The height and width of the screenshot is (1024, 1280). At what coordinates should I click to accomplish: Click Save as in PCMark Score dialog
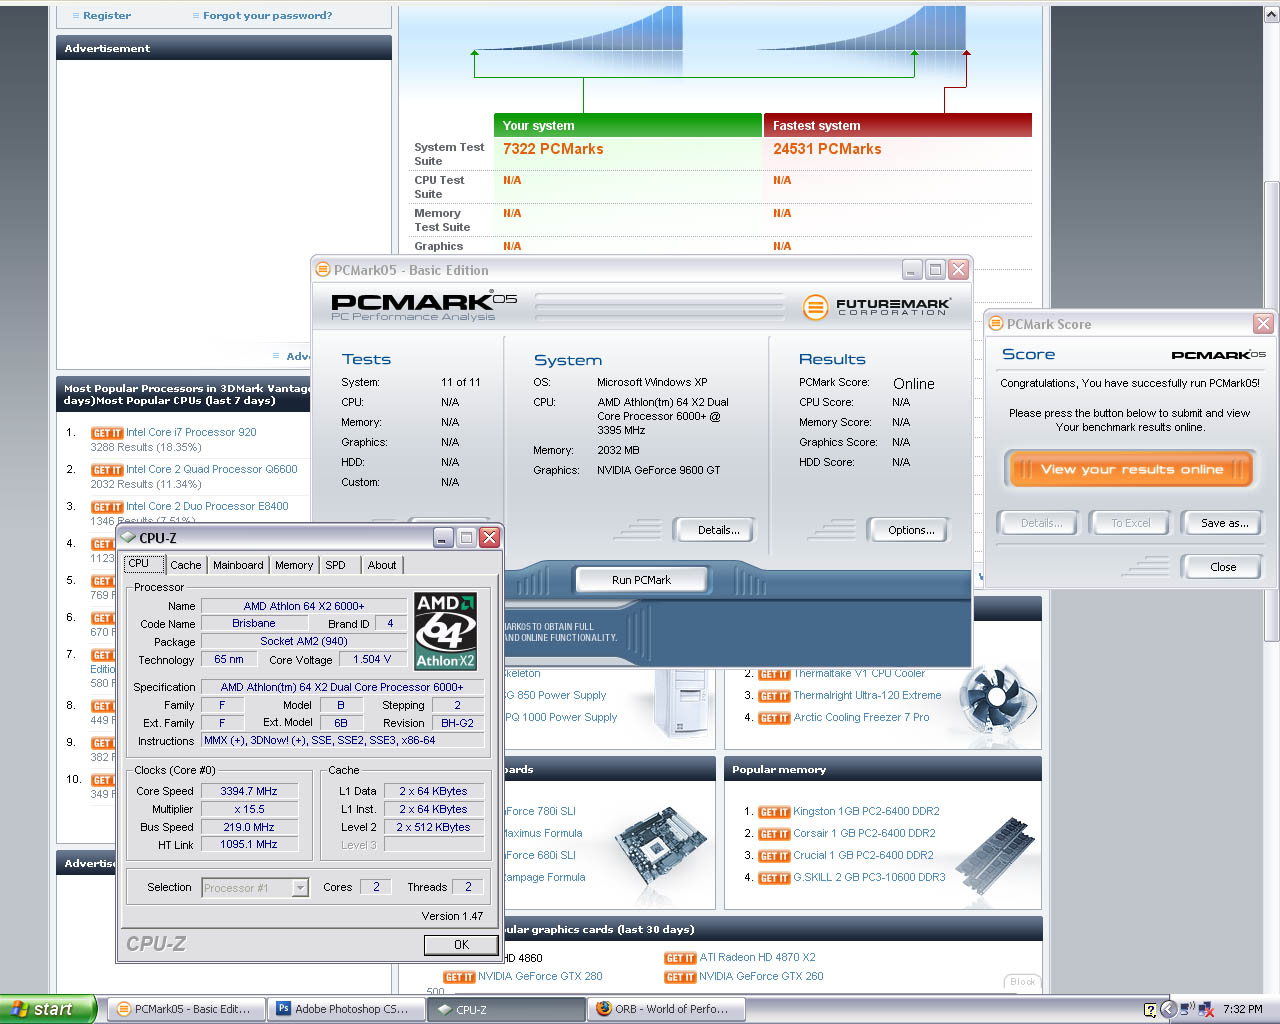pos(1224,523)
